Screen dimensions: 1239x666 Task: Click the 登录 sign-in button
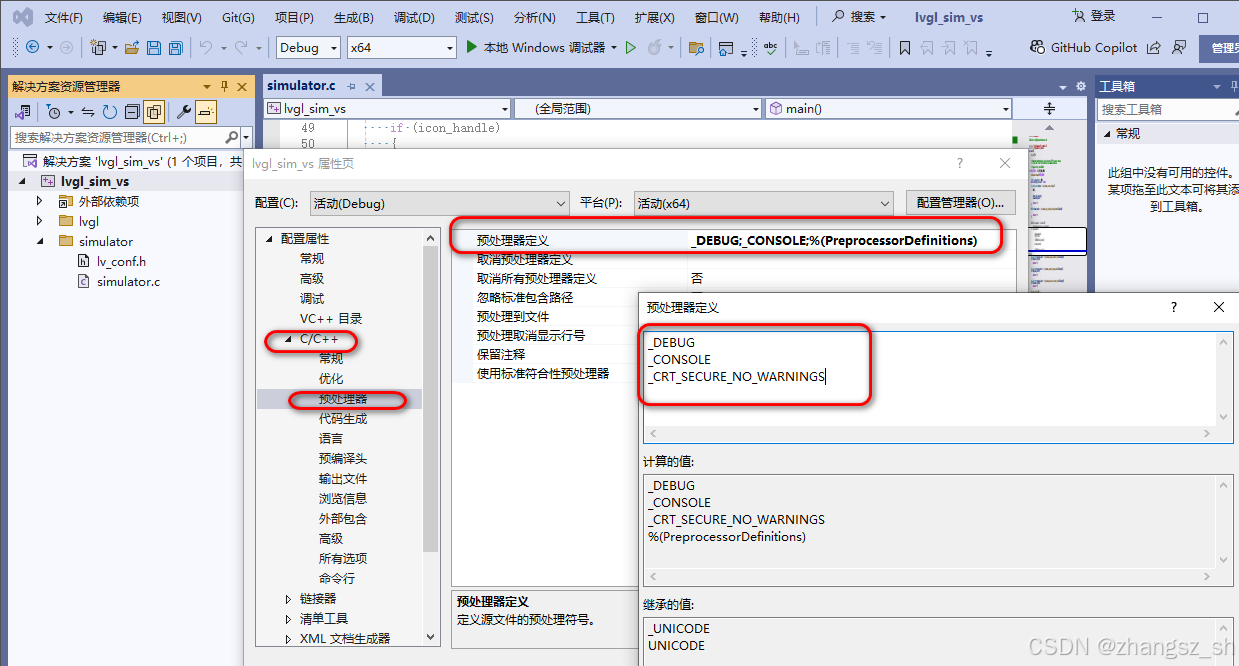point(1094,17)
